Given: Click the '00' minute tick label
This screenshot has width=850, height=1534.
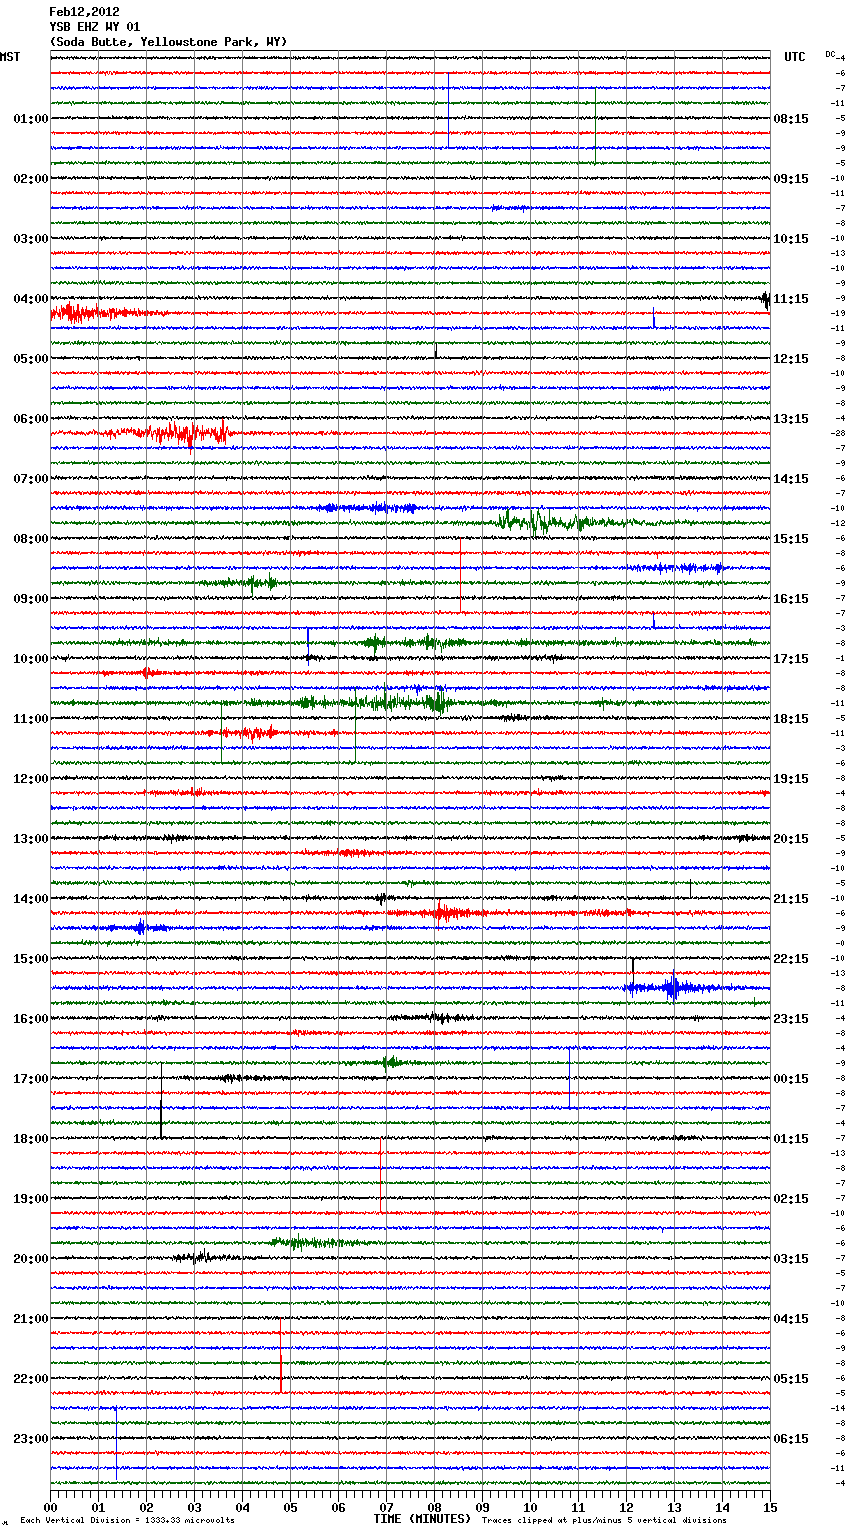Looking at the screenshot, I should point(50,1507).
